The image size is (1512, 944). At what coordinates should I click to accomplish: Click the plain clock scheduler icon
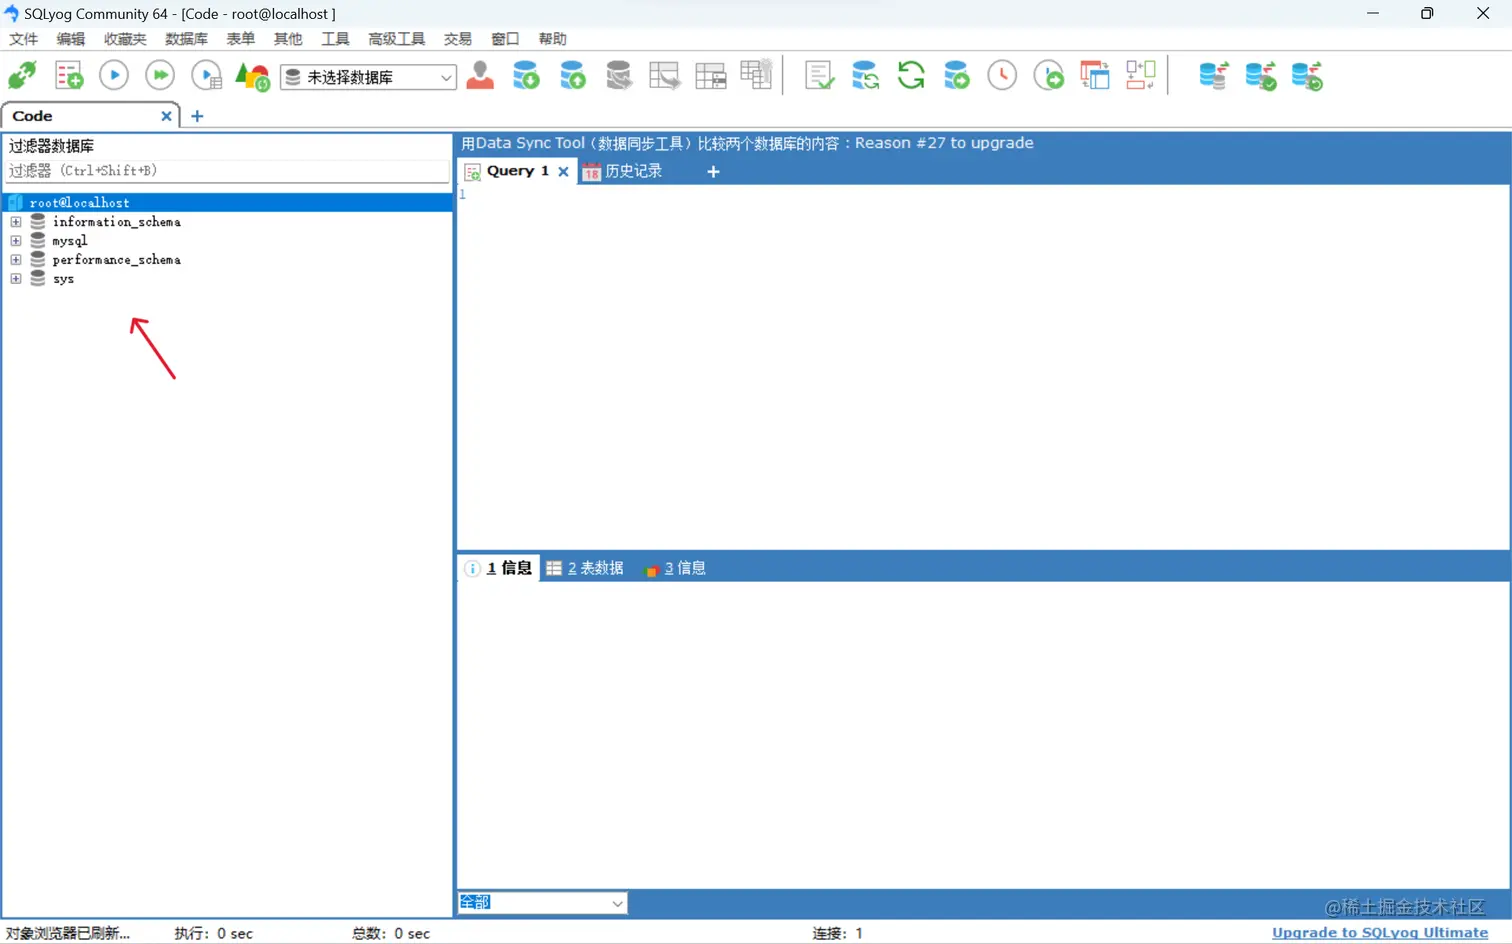click(x=1002, y=76)
